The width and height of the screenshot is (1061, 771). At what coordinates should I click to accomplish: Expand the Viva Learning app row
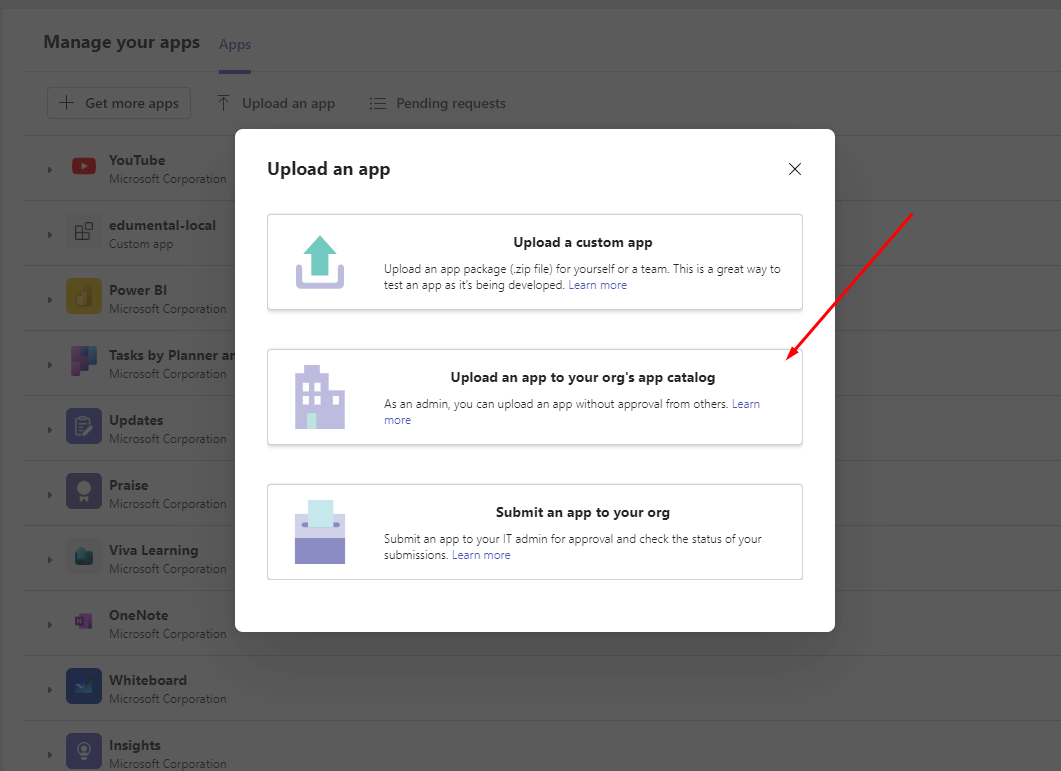coord(49,559)
